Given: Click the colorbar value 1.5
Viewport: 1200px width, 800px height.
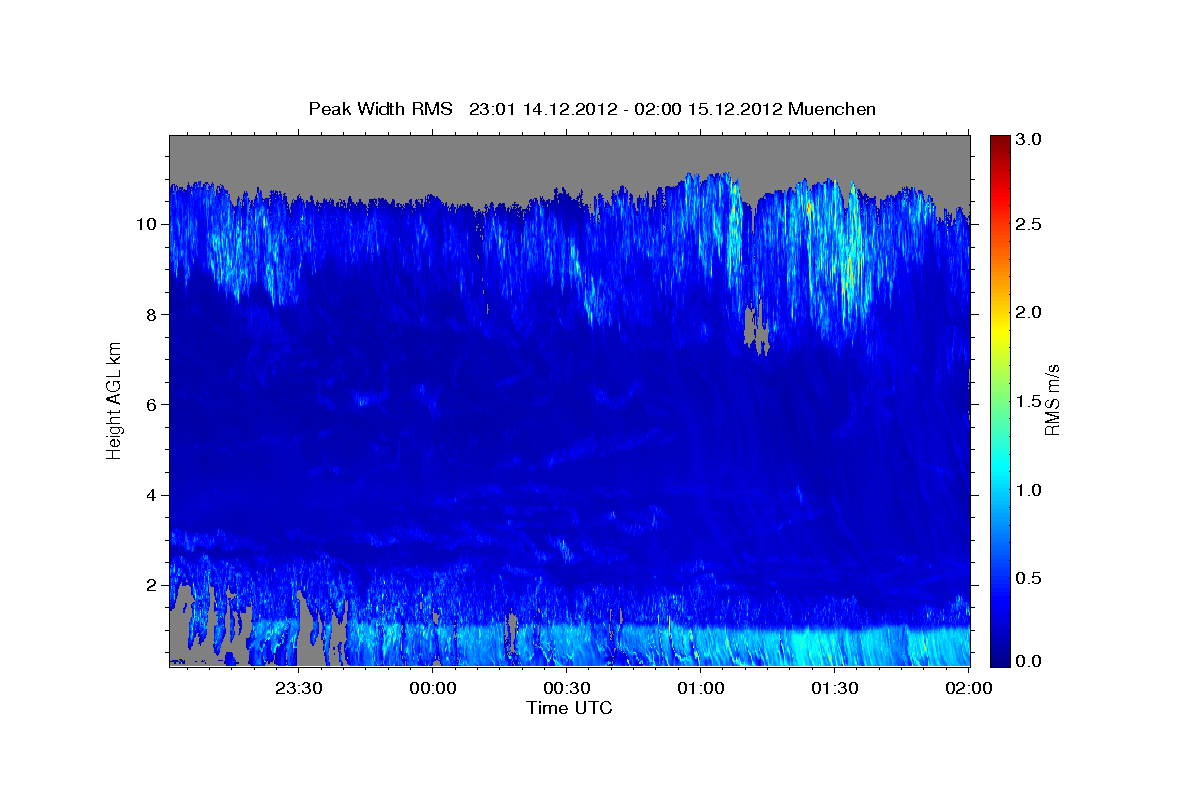Looking at the screenshot, I should (x=1029, y=401).
